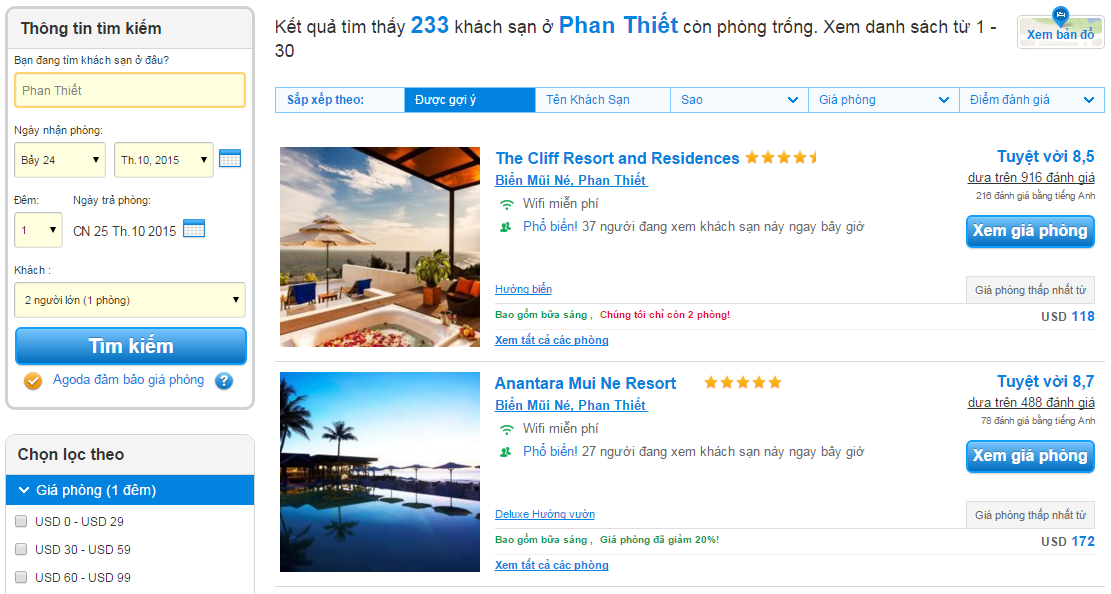Open the Anantara Mui Ne Resort photo thumbnail

tap(380, 472)
